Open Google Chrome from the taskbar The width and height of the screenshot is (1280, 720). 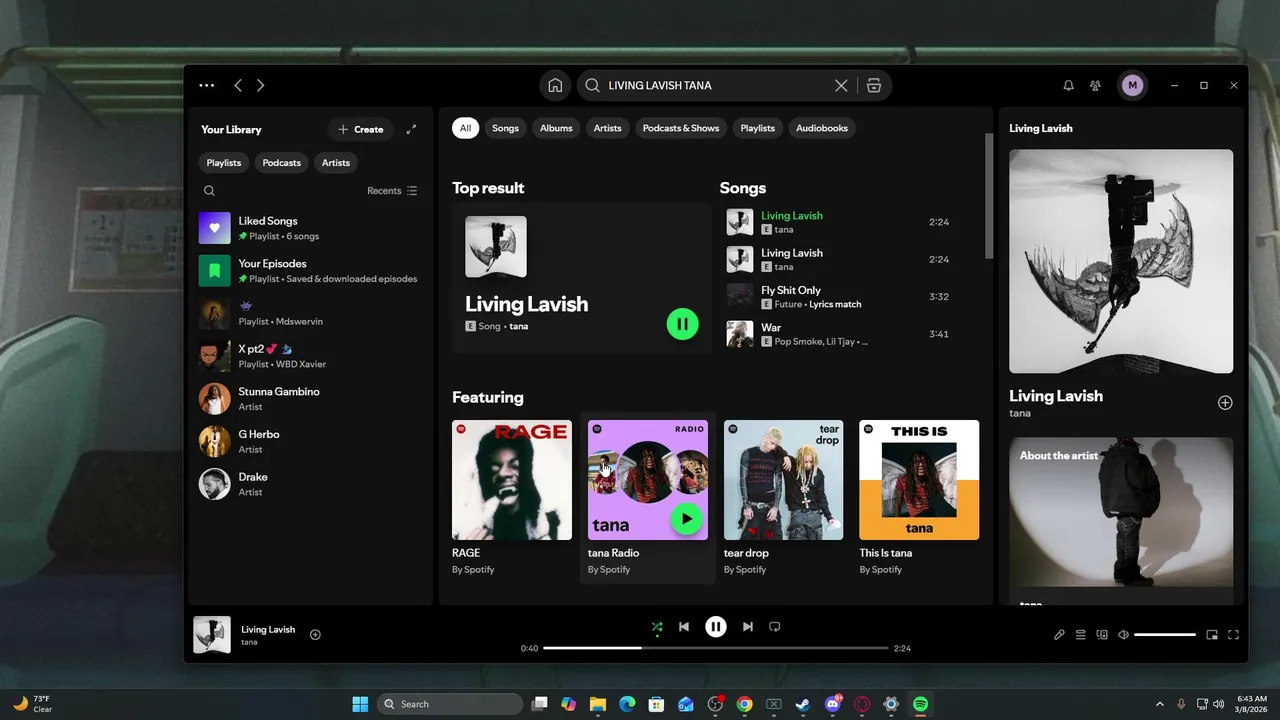tap(744, 704)
